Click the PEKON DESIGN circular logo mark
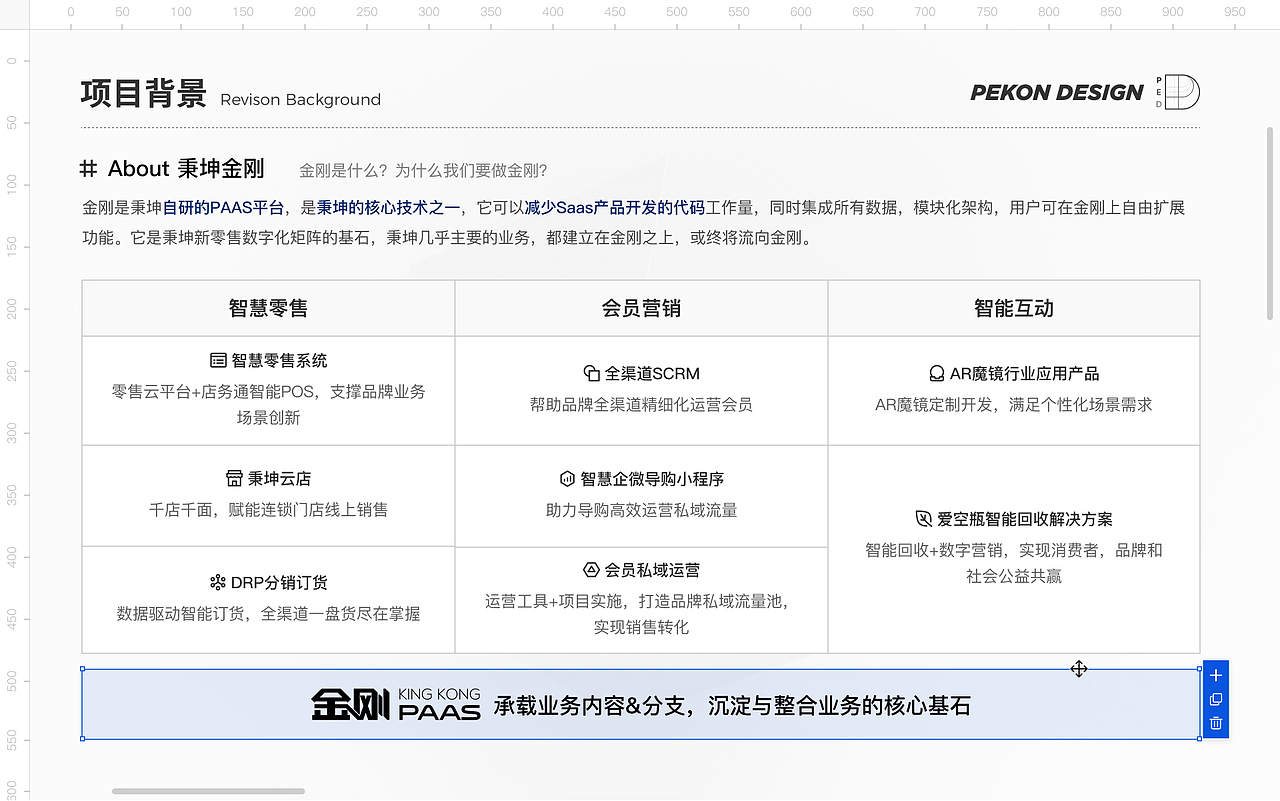This screenshot has width=1280, height=801. 1182,92
